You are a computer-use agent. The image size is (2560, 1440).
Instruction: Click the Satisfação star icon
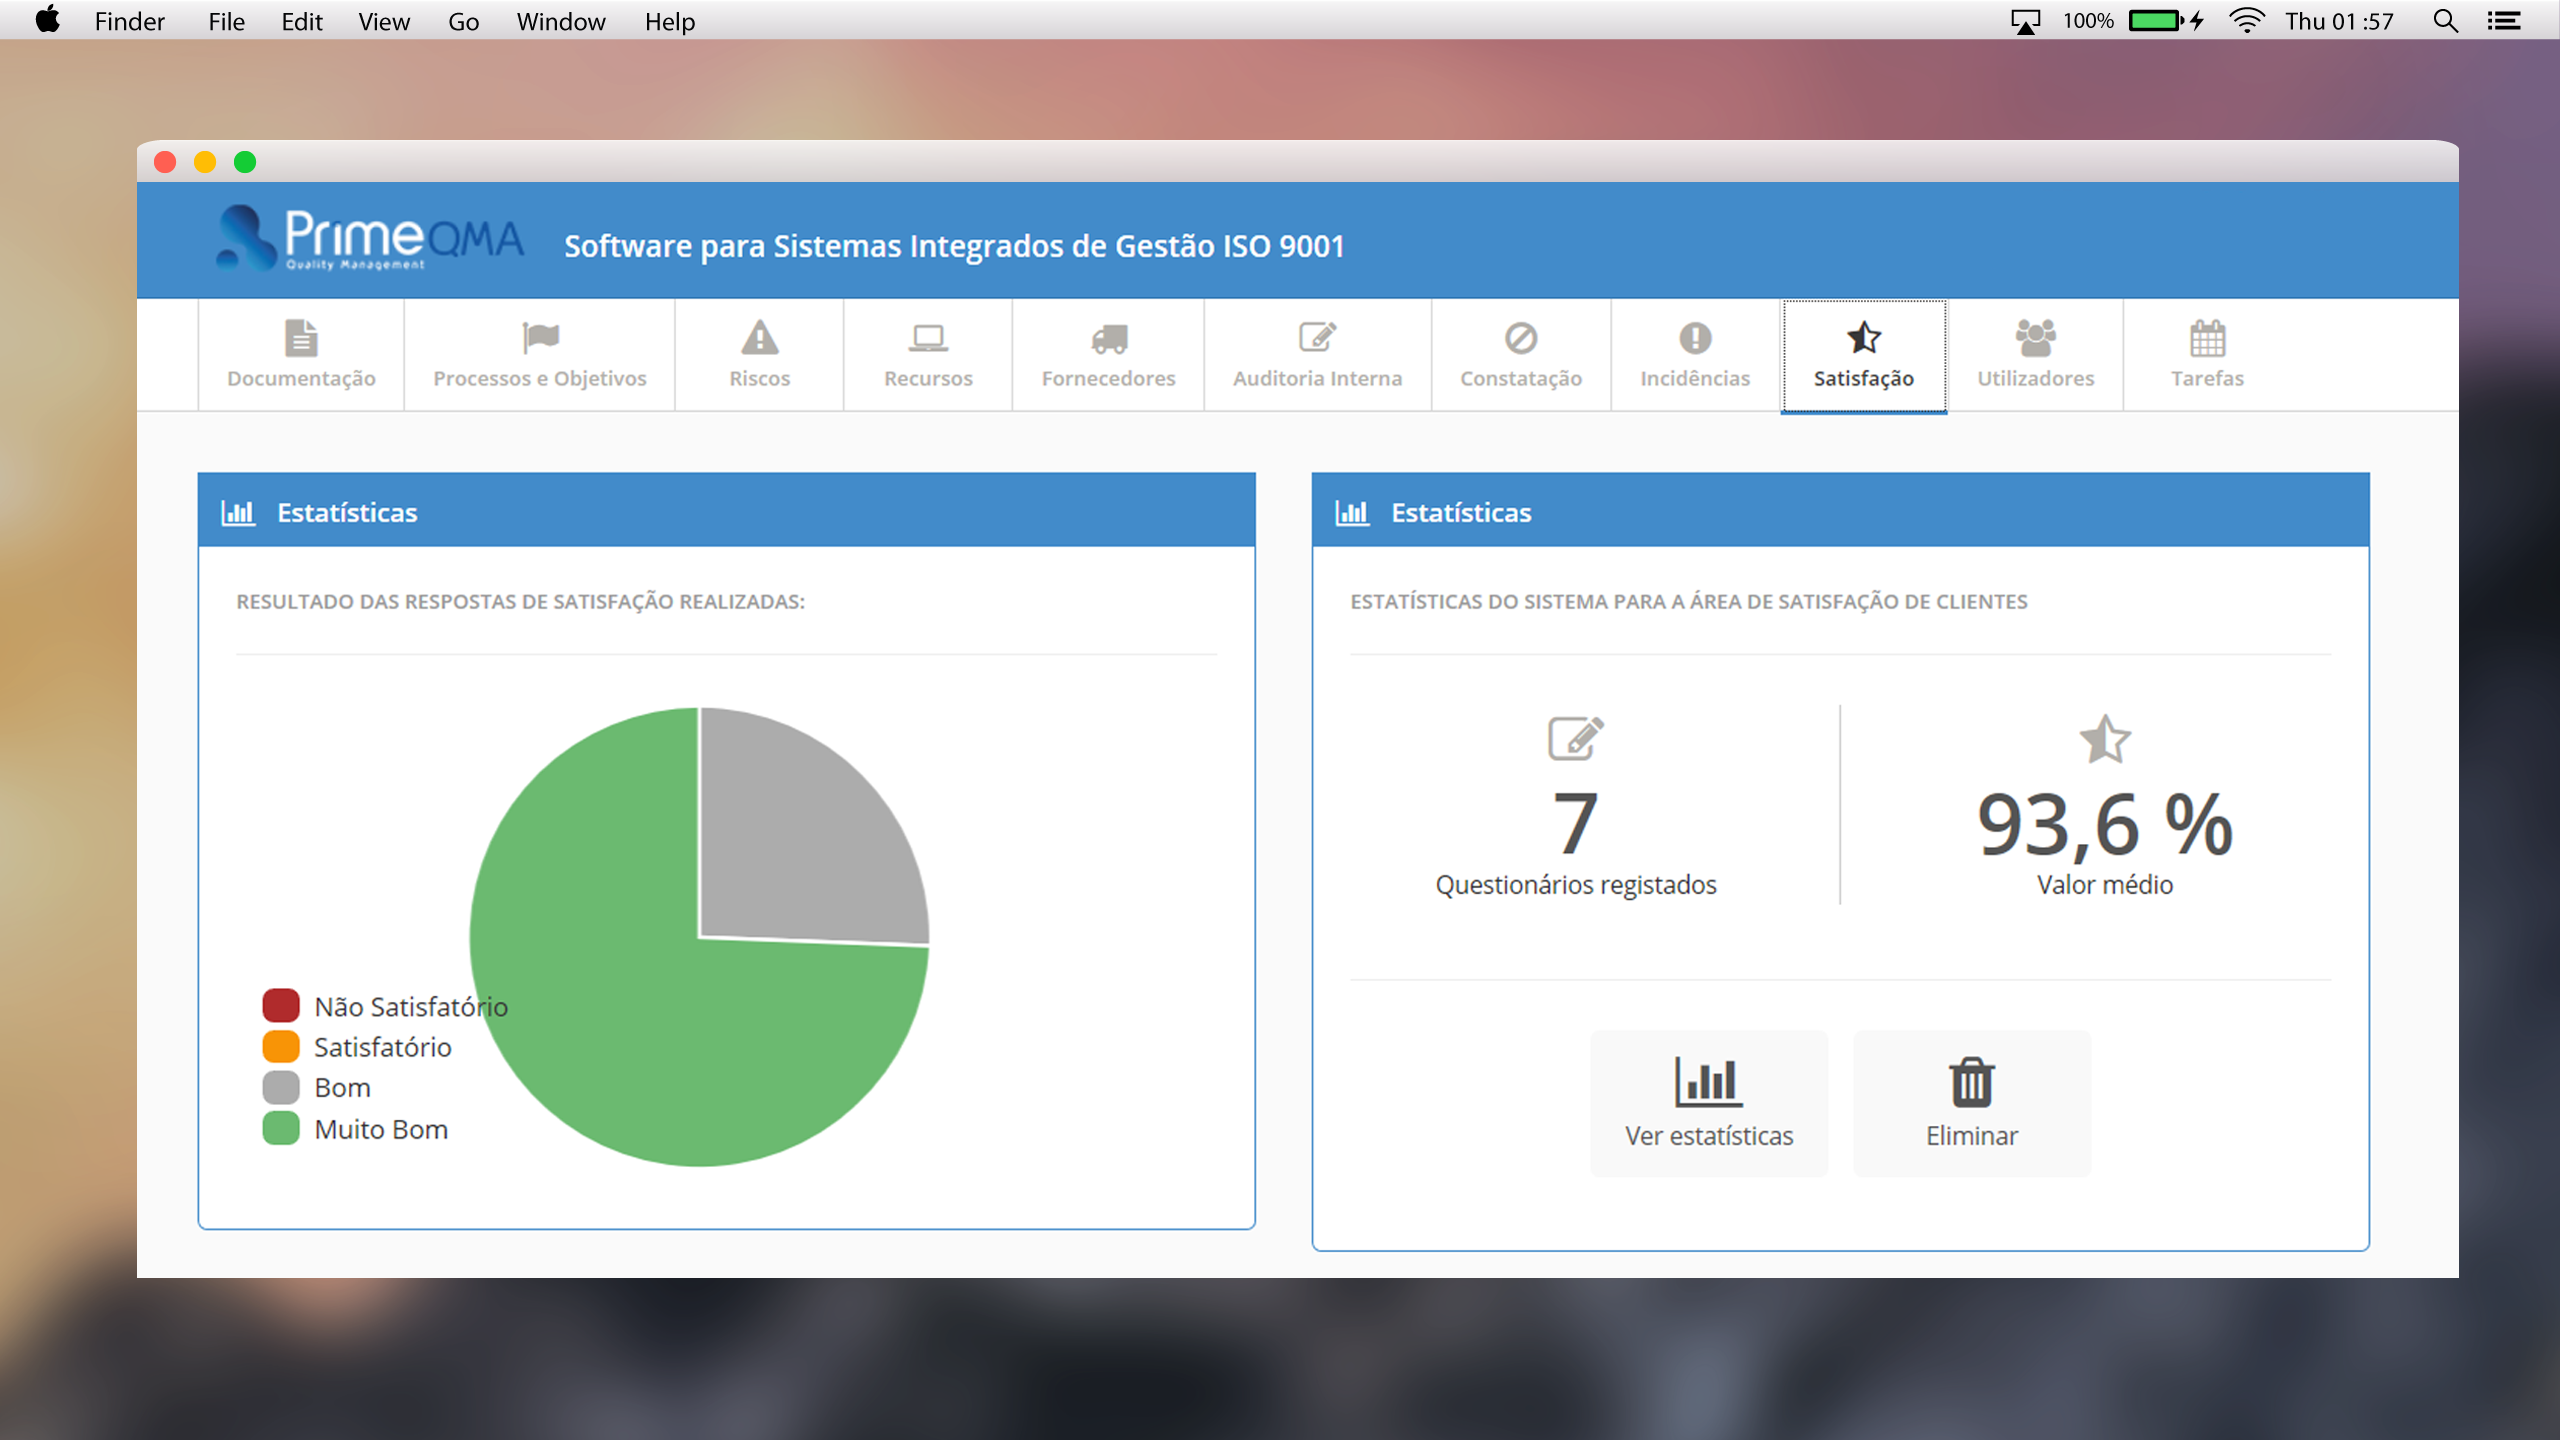tap(1864, 339)
